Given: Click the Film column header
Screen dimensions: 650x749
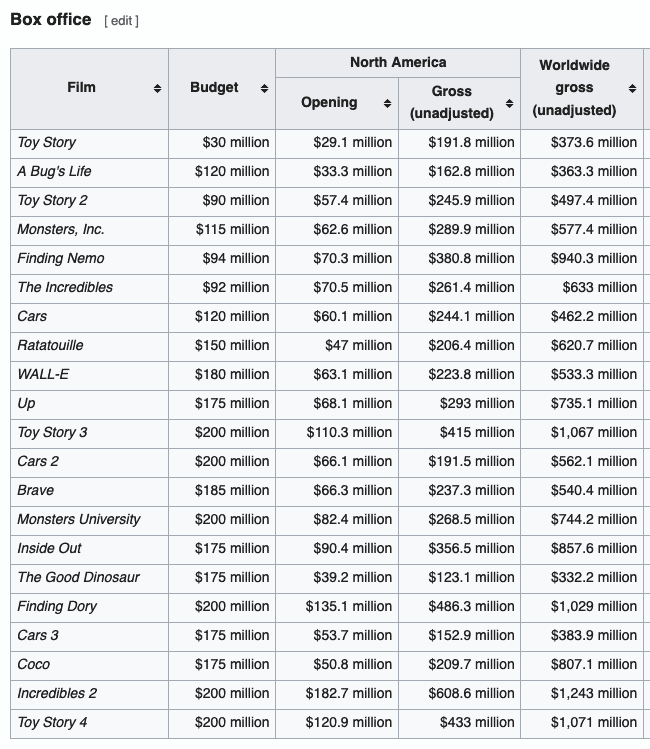Looking at the screenshot, I should [81, 88].
